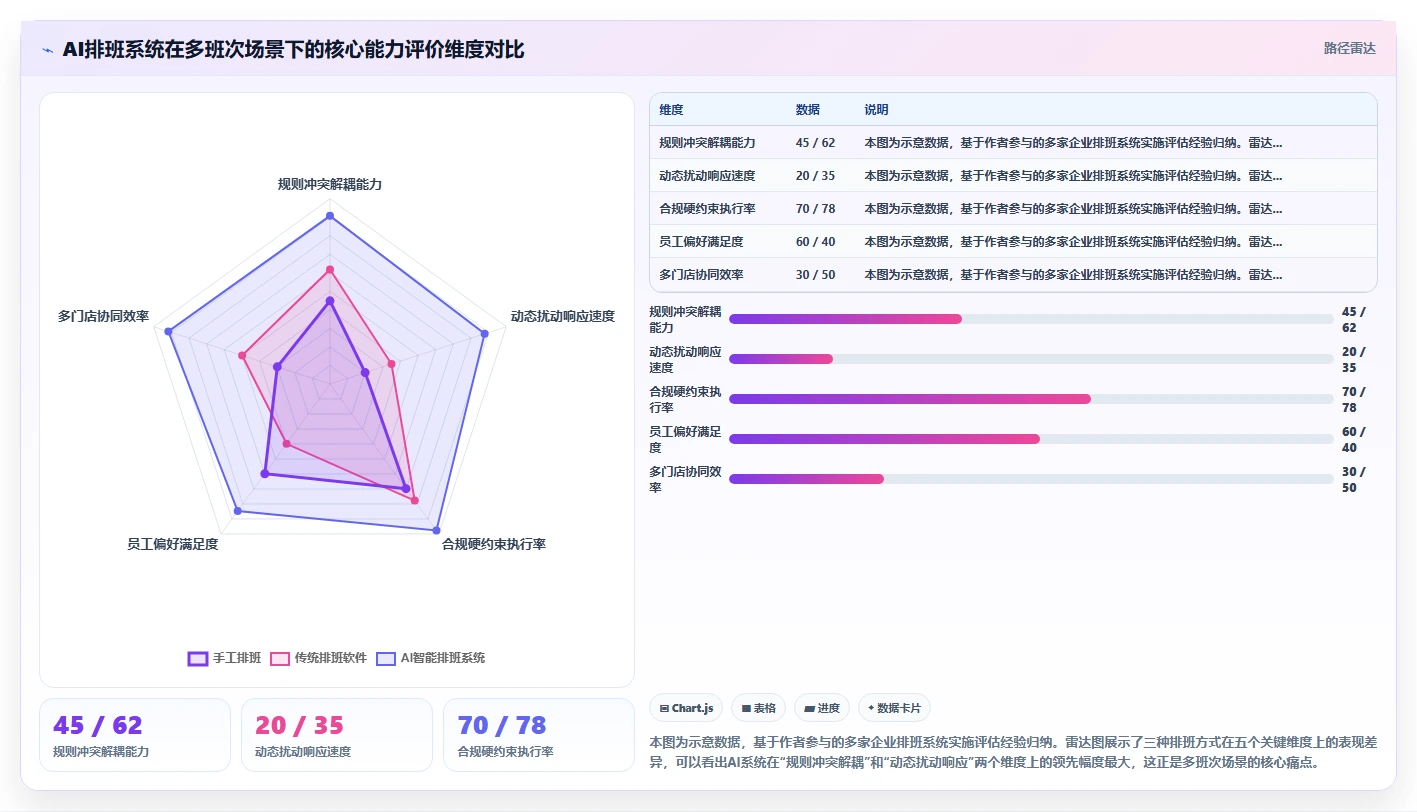Open the 45 / 62 规则冲突解耦能力 data card
This screenshot has height=812, width=1417.
tap(135, 735)
